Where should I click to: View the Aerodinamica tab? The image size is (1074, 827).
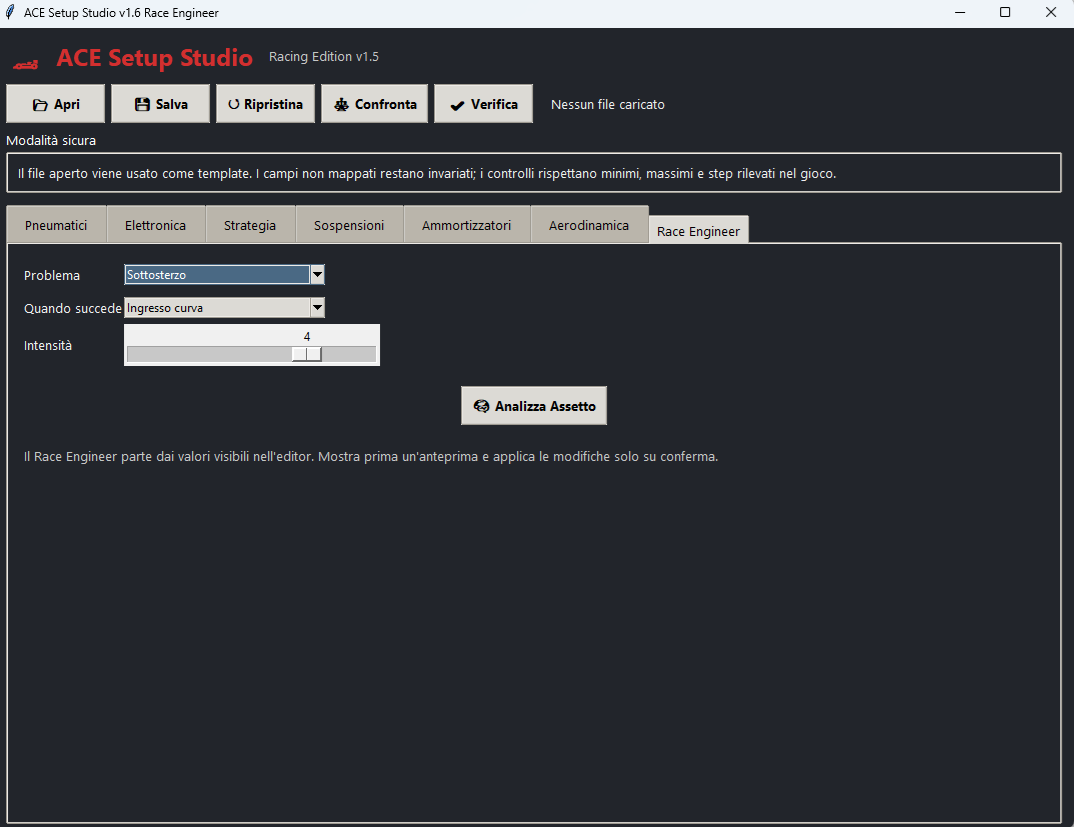(589, 225)
